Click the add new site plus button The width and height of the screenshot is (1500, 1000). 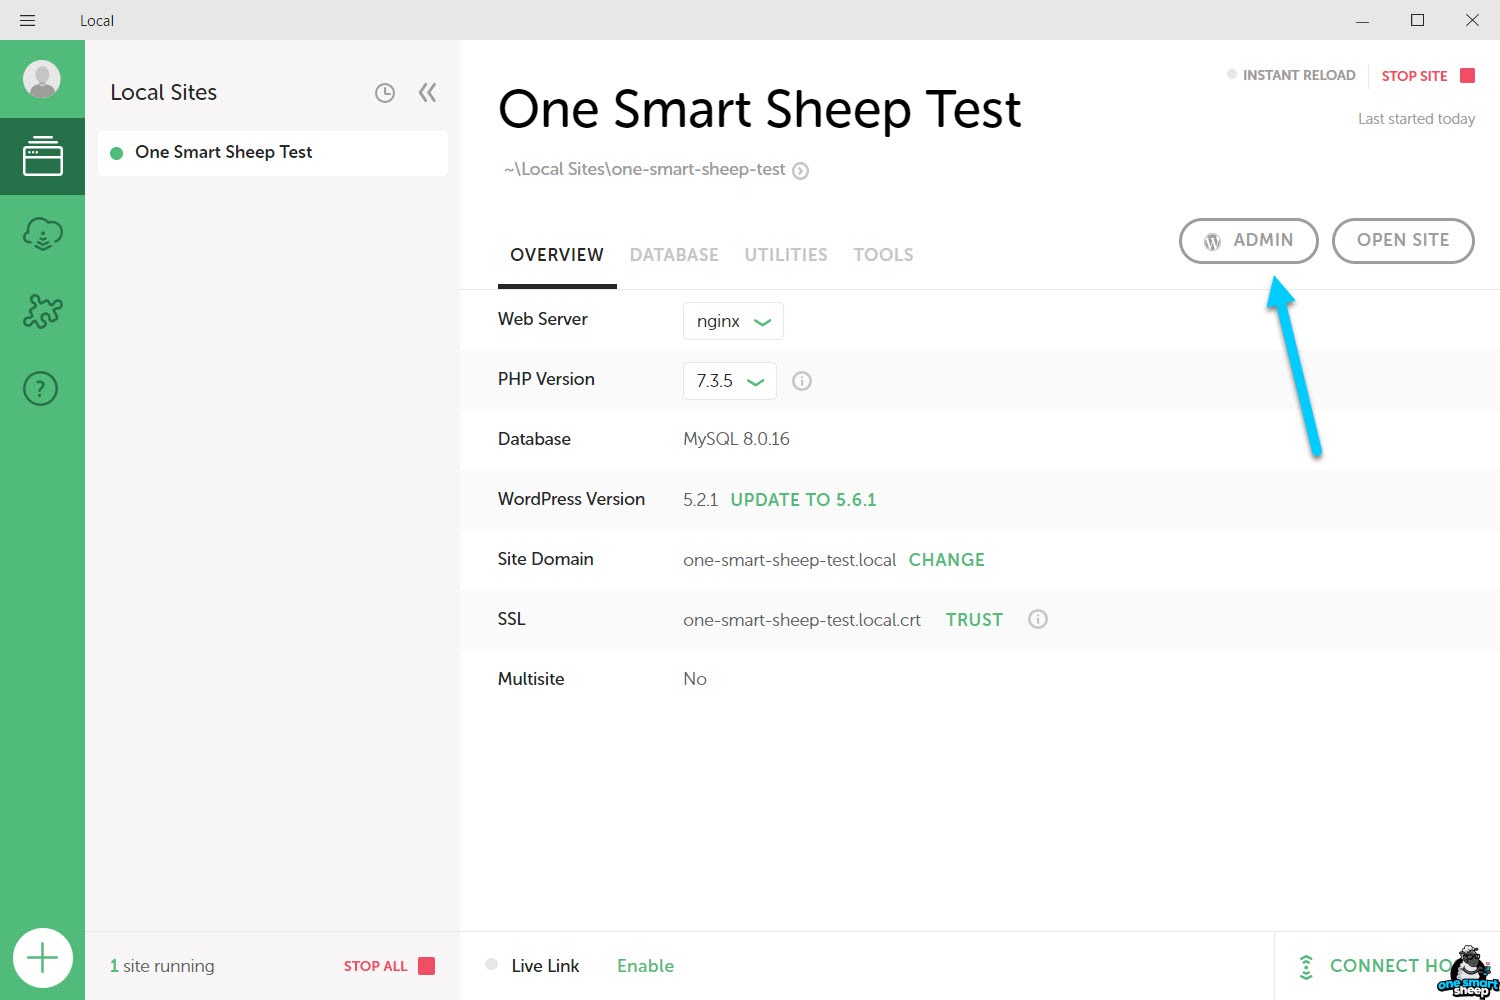click(x=42, y=958)
